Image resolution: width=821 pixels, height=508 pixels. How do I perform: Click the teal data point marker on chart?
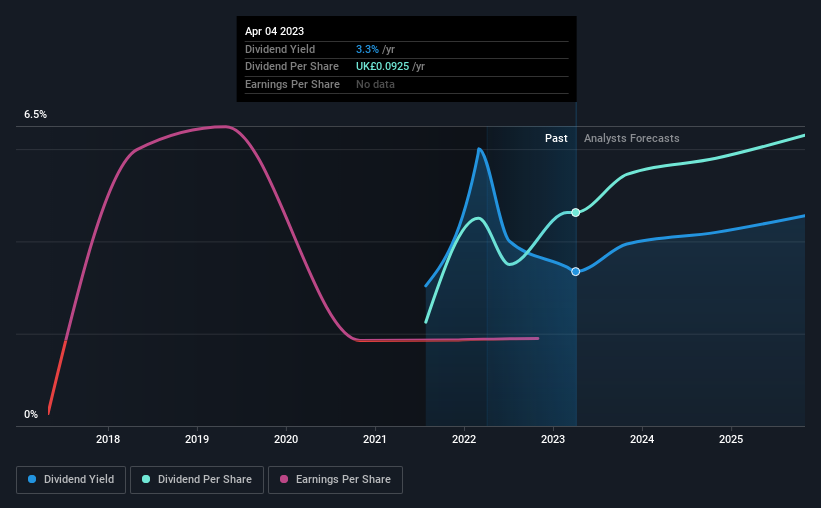click(575, 212)
